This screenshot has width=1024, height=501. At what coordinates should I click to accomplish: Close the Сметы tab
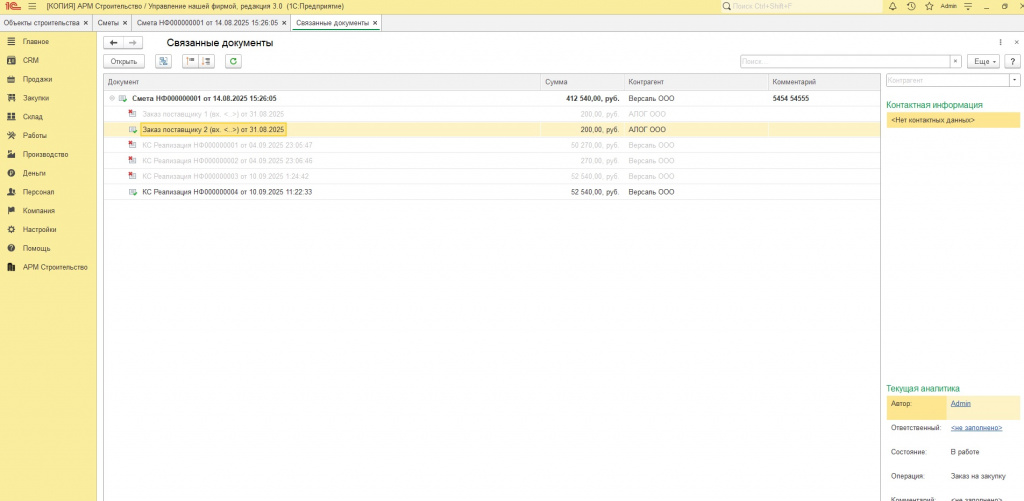click(x=125, y=23)
